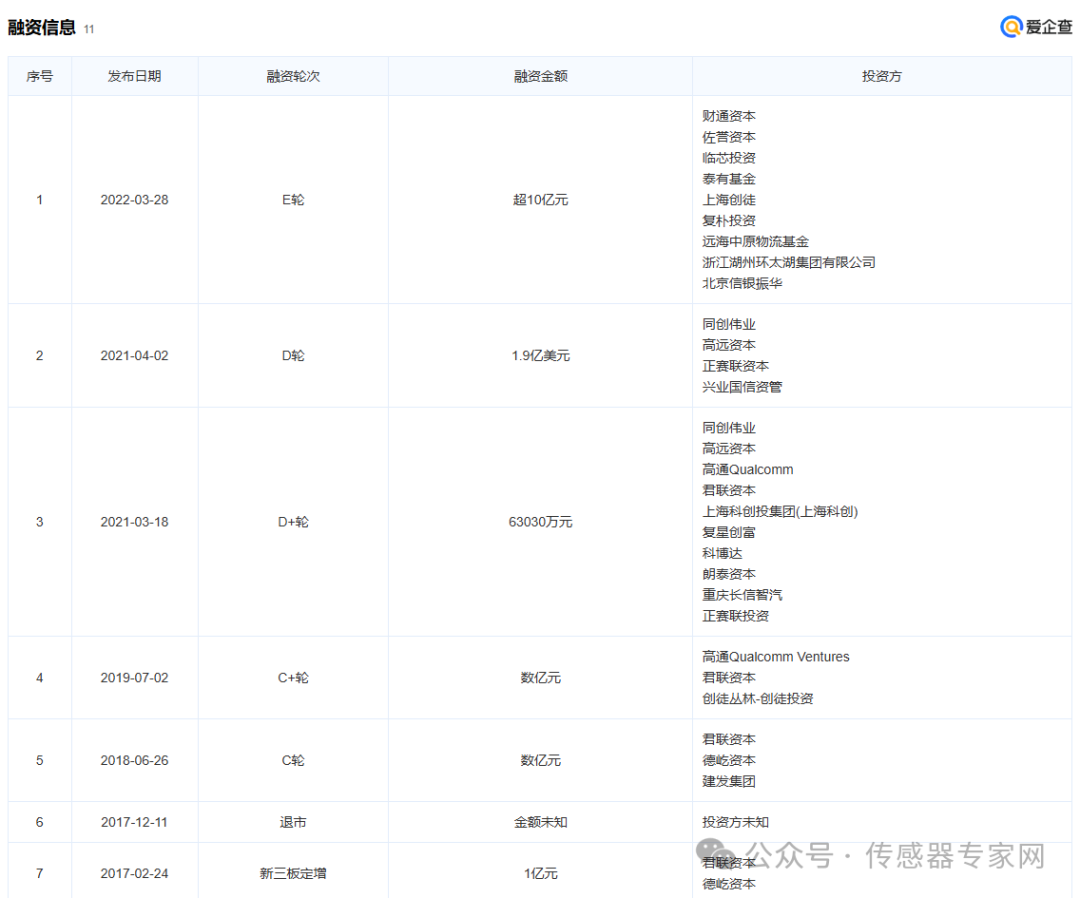Open investor 北京信银振华
Screen dimensions: 1080x898
coord(742,283)
